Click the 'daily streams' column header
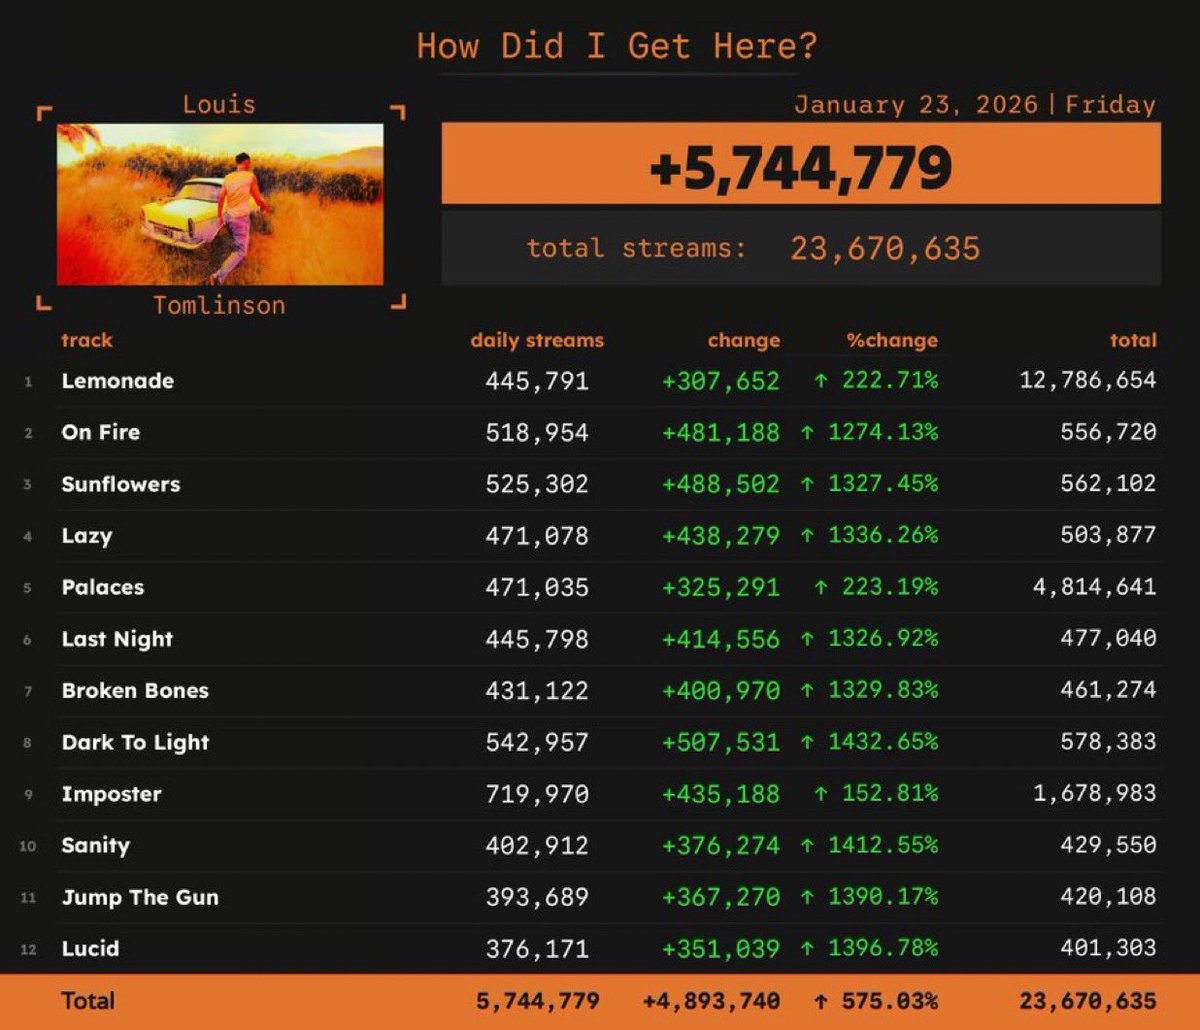The image size is (1200, 1030). click(537, 340)
